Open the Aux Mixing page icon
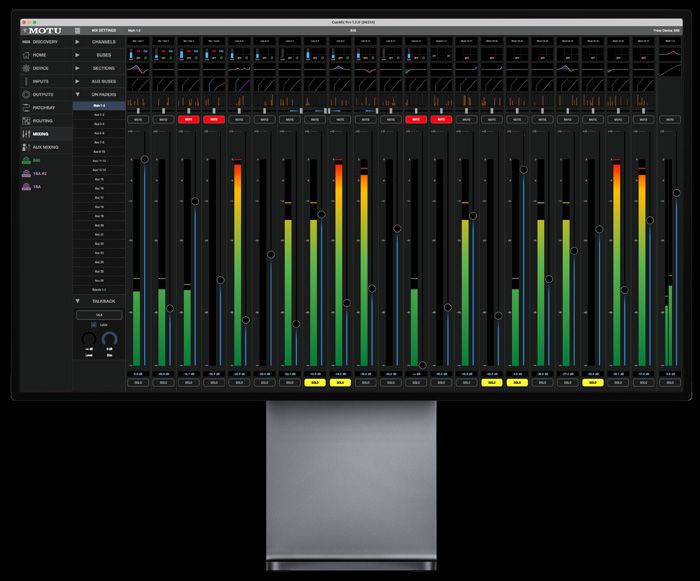 tap(25, 147)
